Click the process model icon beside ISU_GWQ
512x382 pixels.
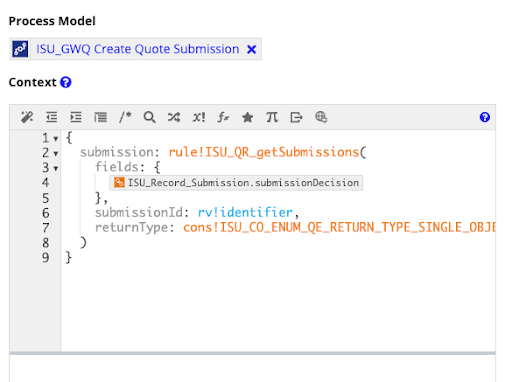[20, 49]
